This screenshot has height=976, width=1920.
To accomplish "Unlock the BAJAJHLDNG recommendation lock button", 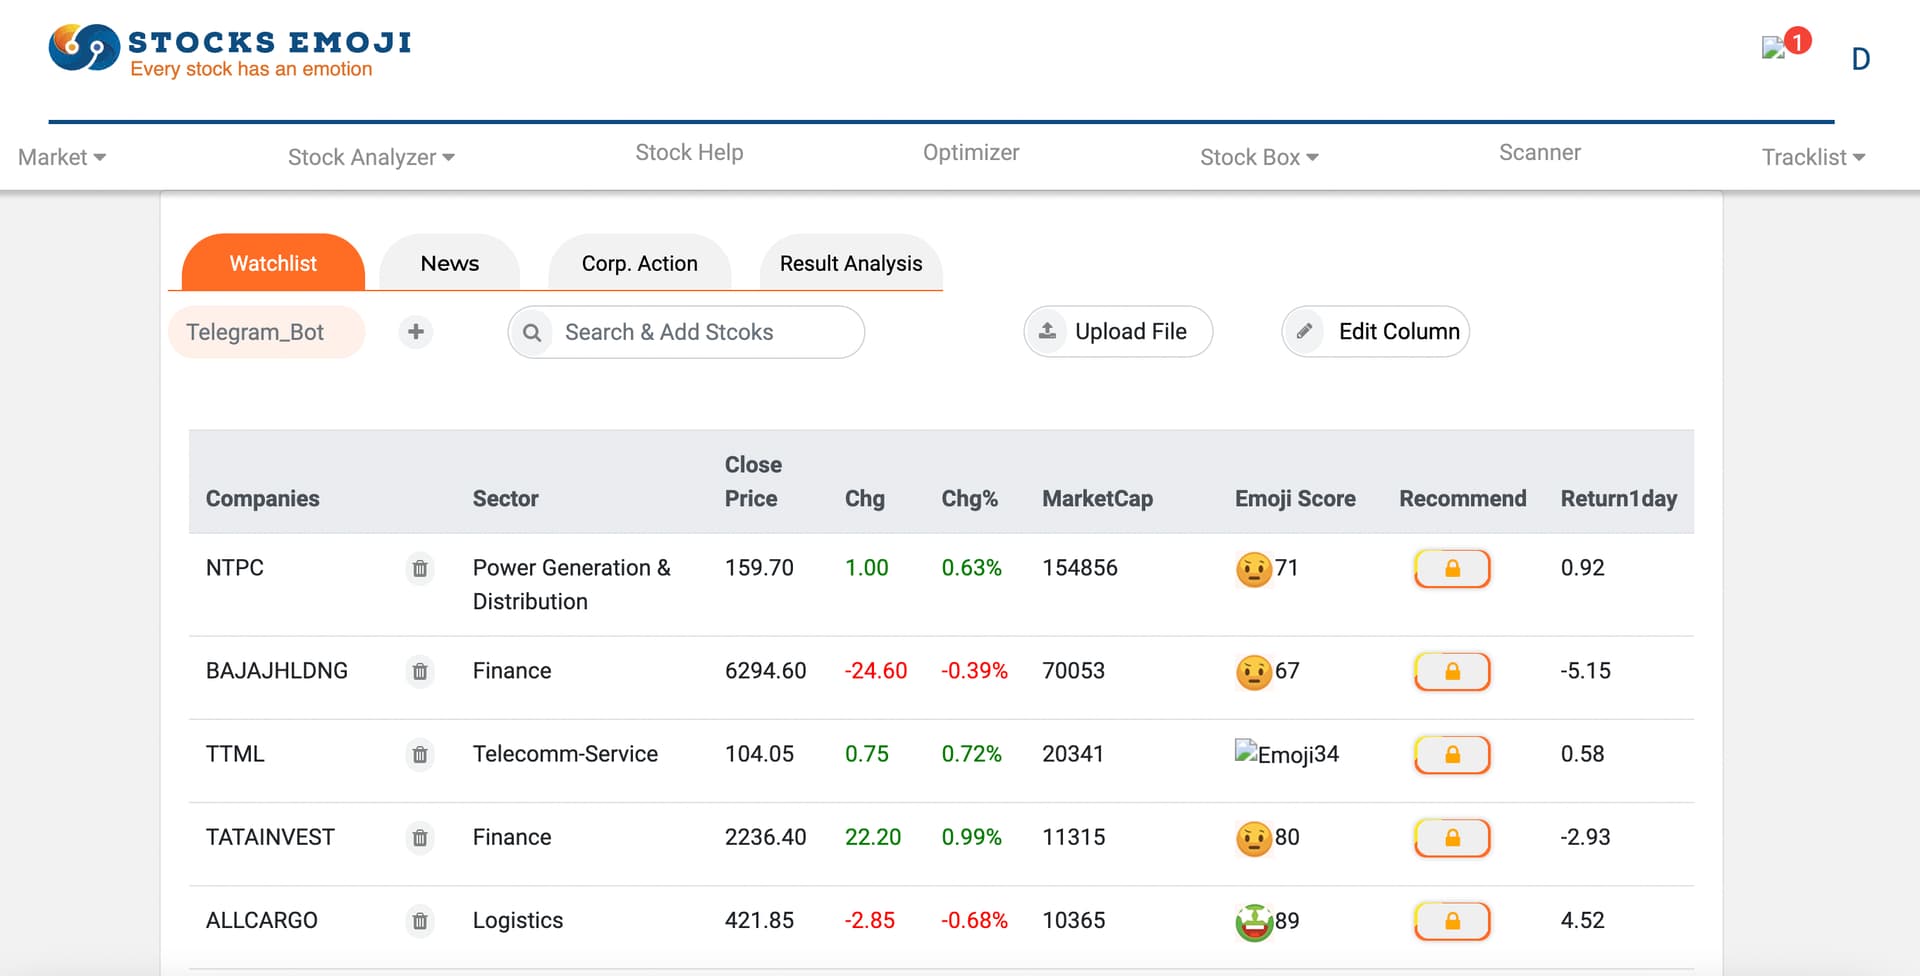I will (x=1452, y=671).
